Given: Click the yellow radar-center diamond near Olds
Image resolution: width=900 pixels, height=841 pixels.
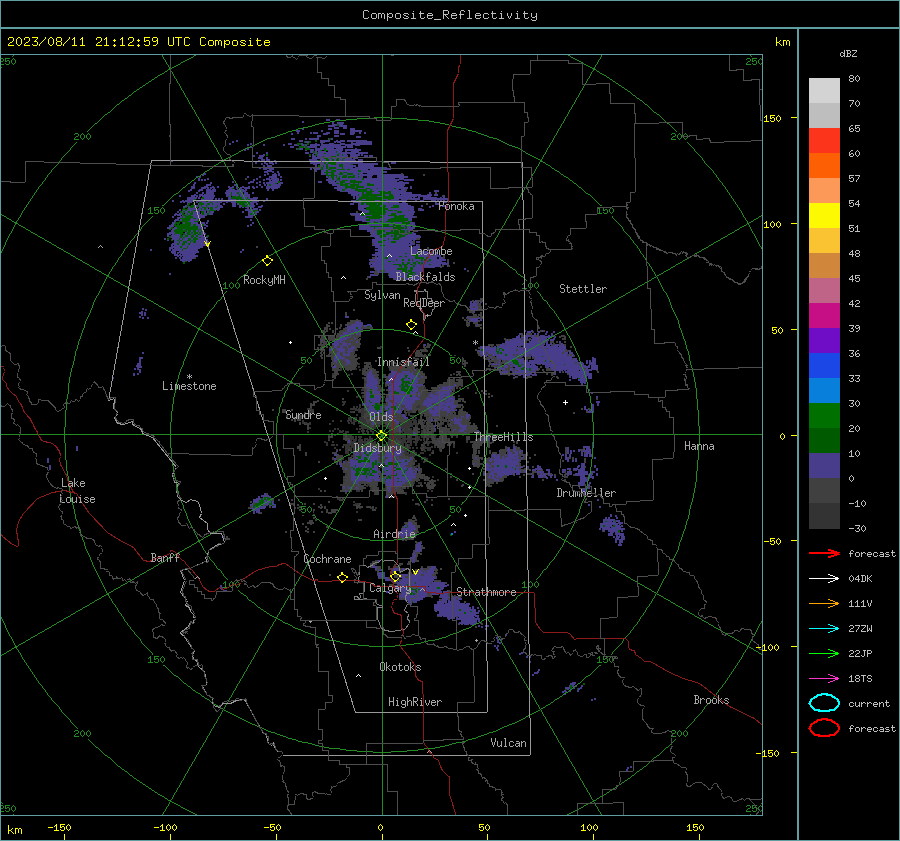Looking at the screenshot, I should (381, 436).
